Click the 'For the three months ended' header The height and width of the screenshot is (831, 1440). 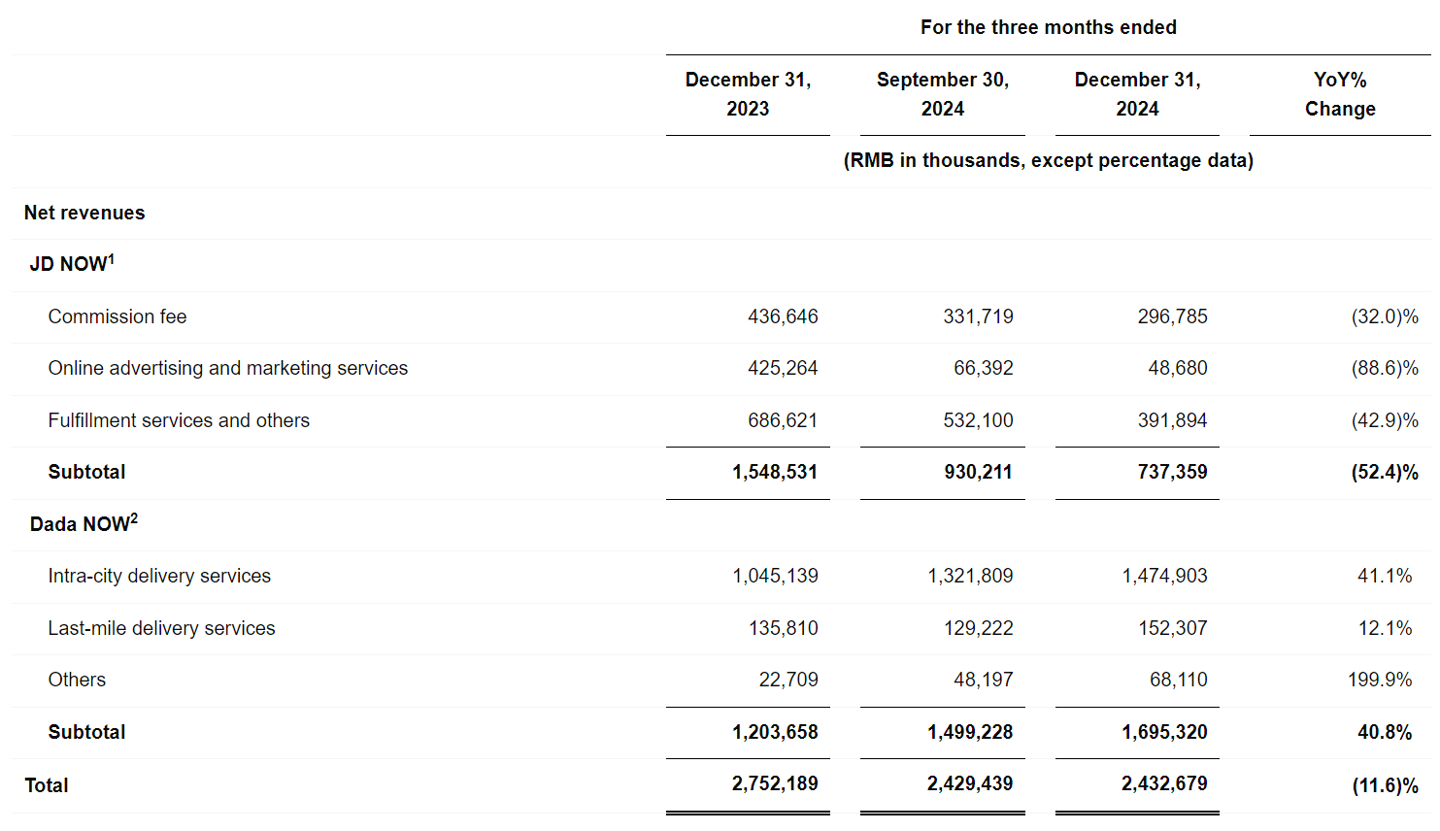point(1048,28)
